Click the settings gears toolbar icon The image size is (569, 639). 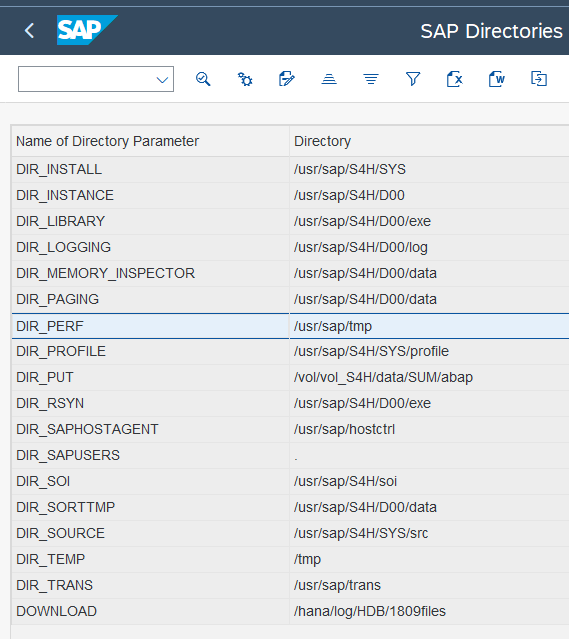point(245,79)
